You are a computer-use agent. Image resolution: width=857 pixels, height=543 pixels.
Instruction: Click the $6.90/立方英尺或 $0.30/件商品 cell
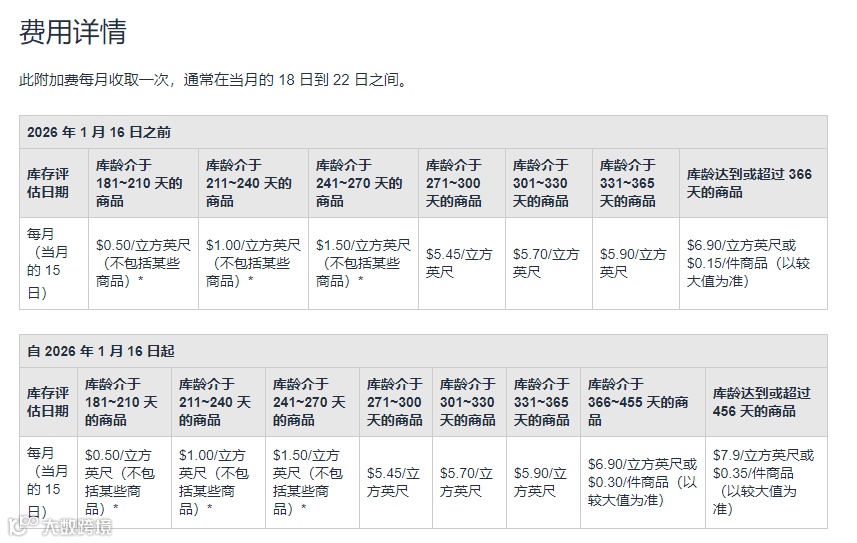tap(643, 482)
